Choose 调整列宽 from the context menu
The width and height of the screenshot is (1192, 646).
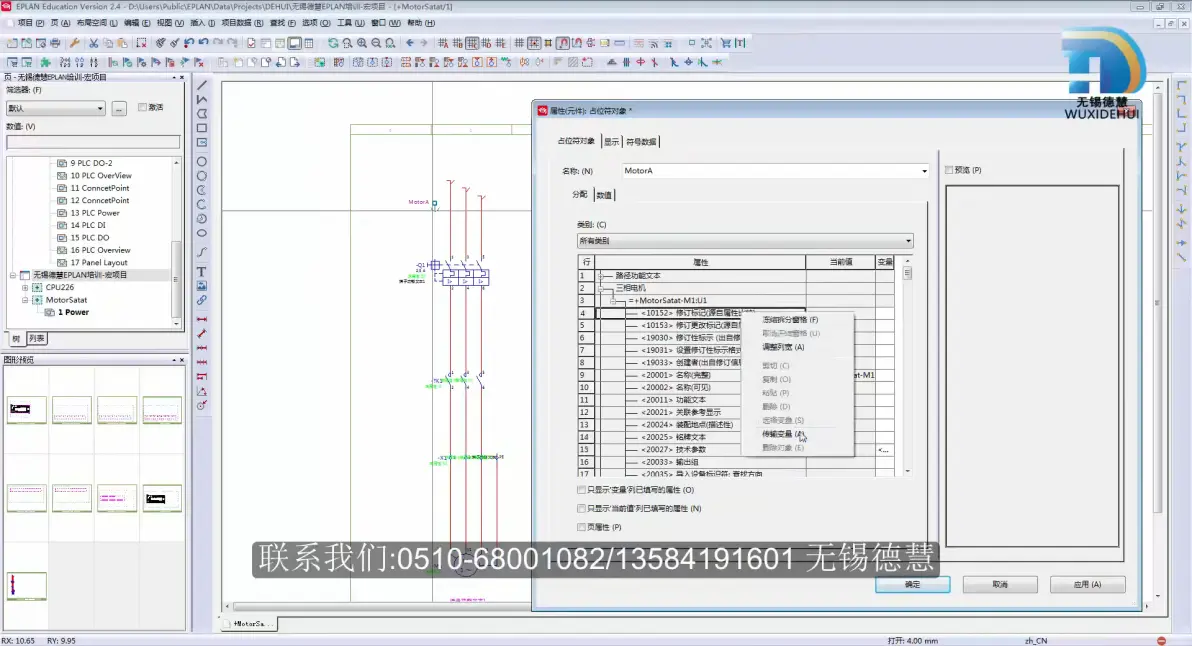[x=783, y=347]
